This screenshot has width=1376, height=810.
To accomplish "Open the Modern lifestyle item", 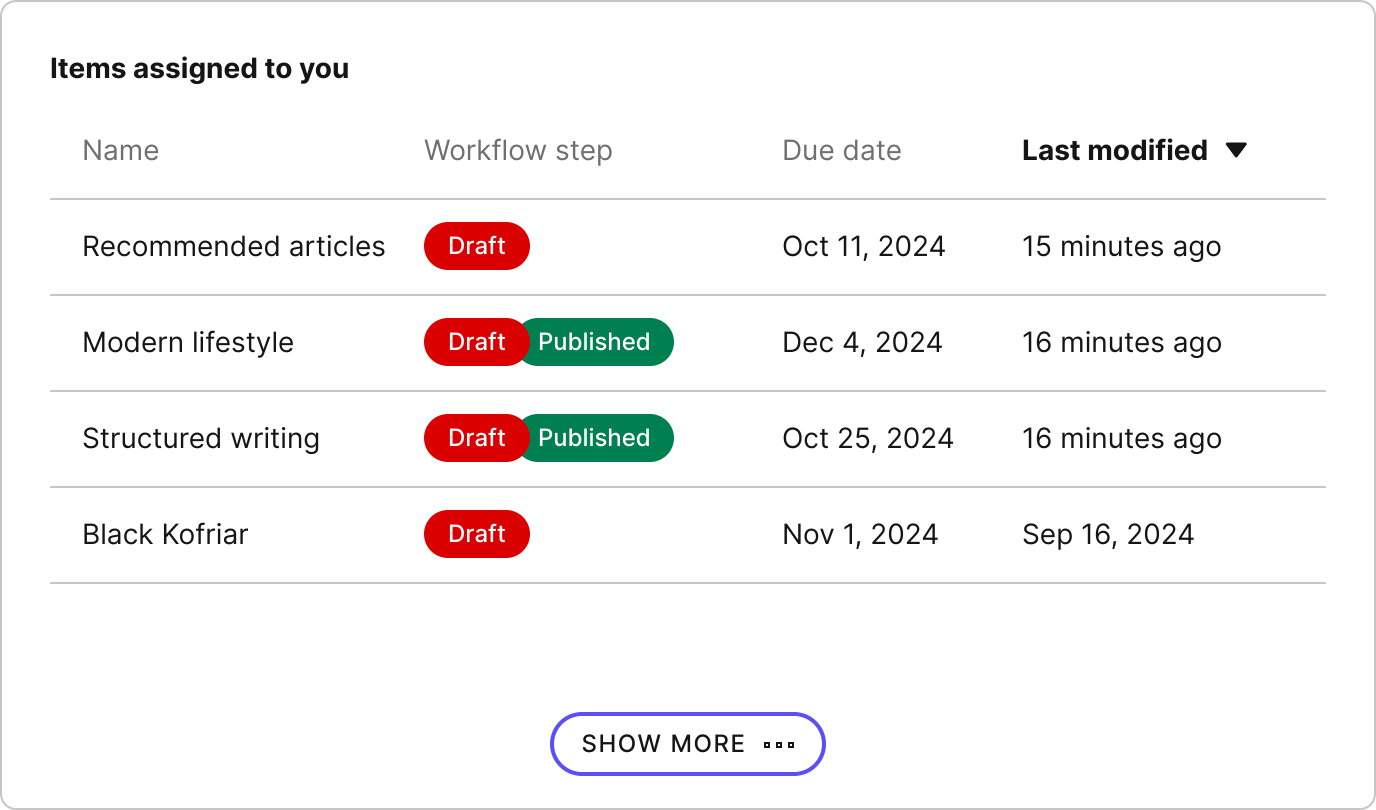I will pyautogui.click(x=188, y=343).
